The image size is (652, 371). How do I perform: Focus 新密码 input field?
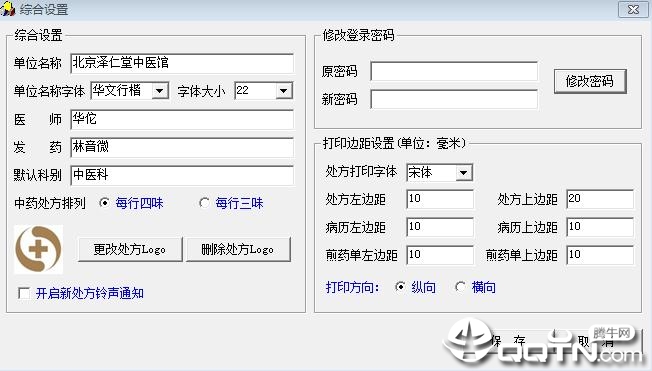(x=454, y=99)
